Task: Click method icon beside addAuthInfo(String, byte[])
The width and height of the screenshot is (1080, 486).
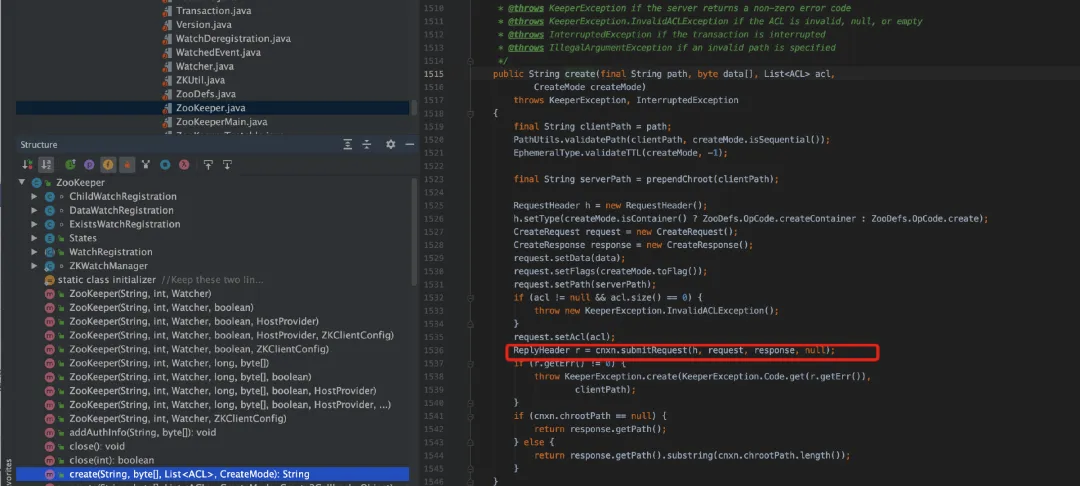Action: click(50, 433)
